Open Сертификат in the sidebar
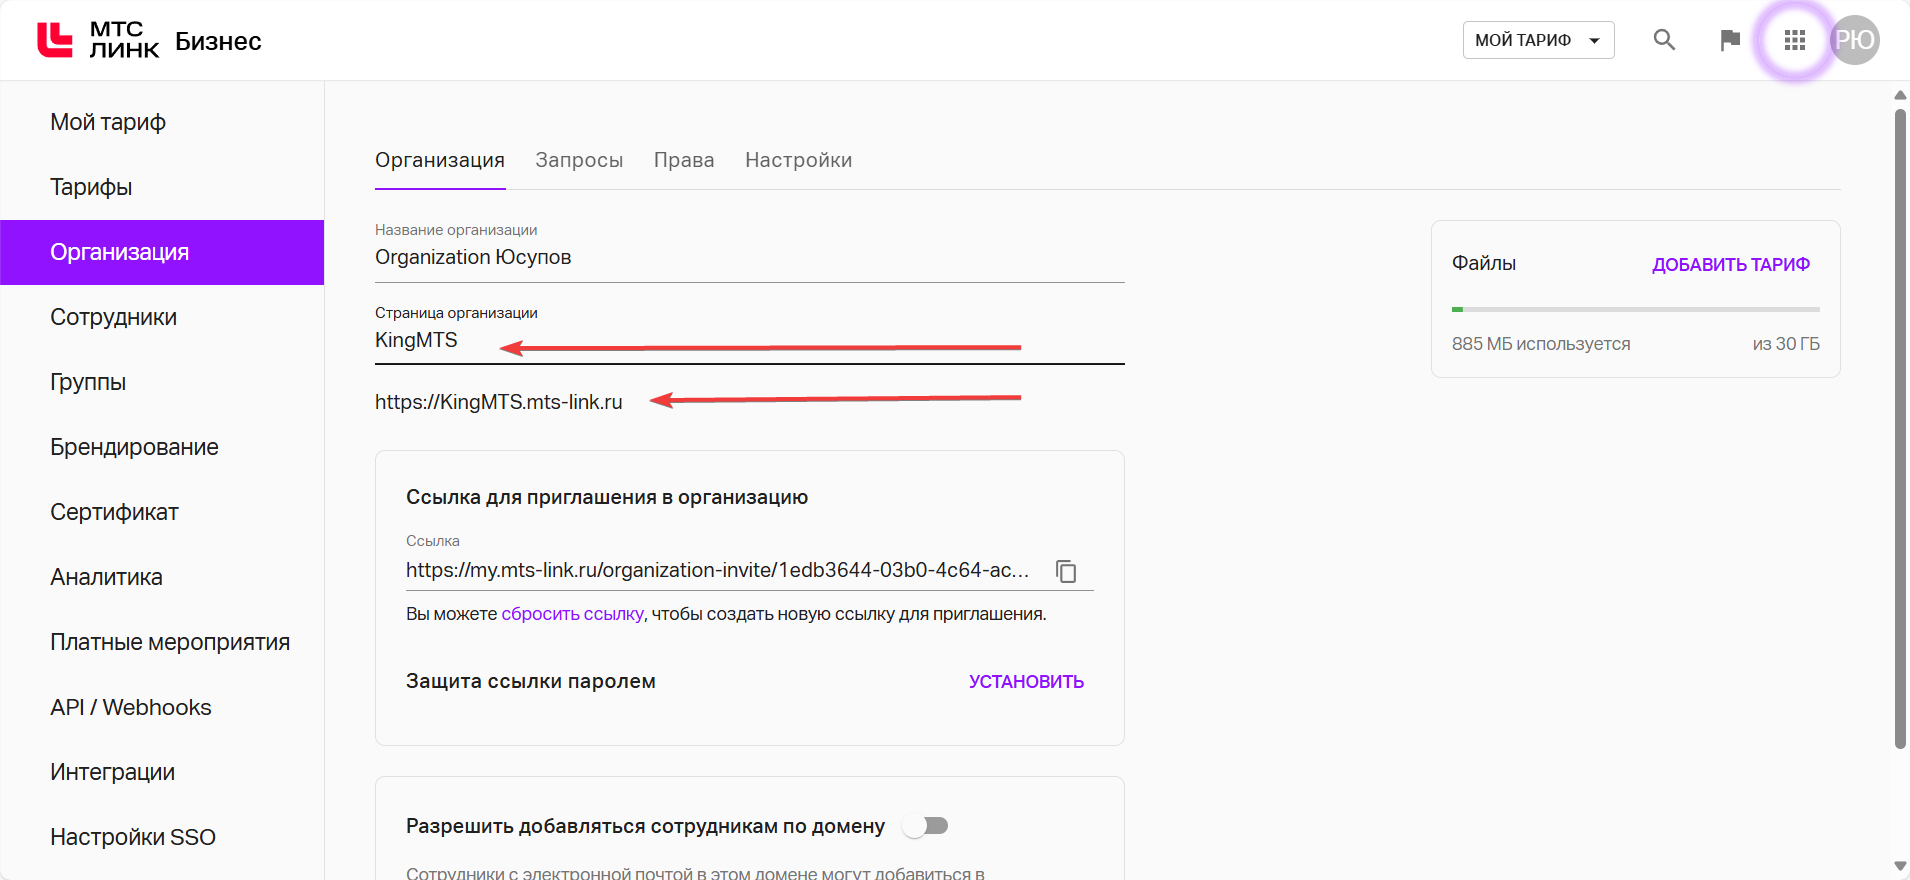The width and height of the screenshot is (1910, 880). [162, 512]
